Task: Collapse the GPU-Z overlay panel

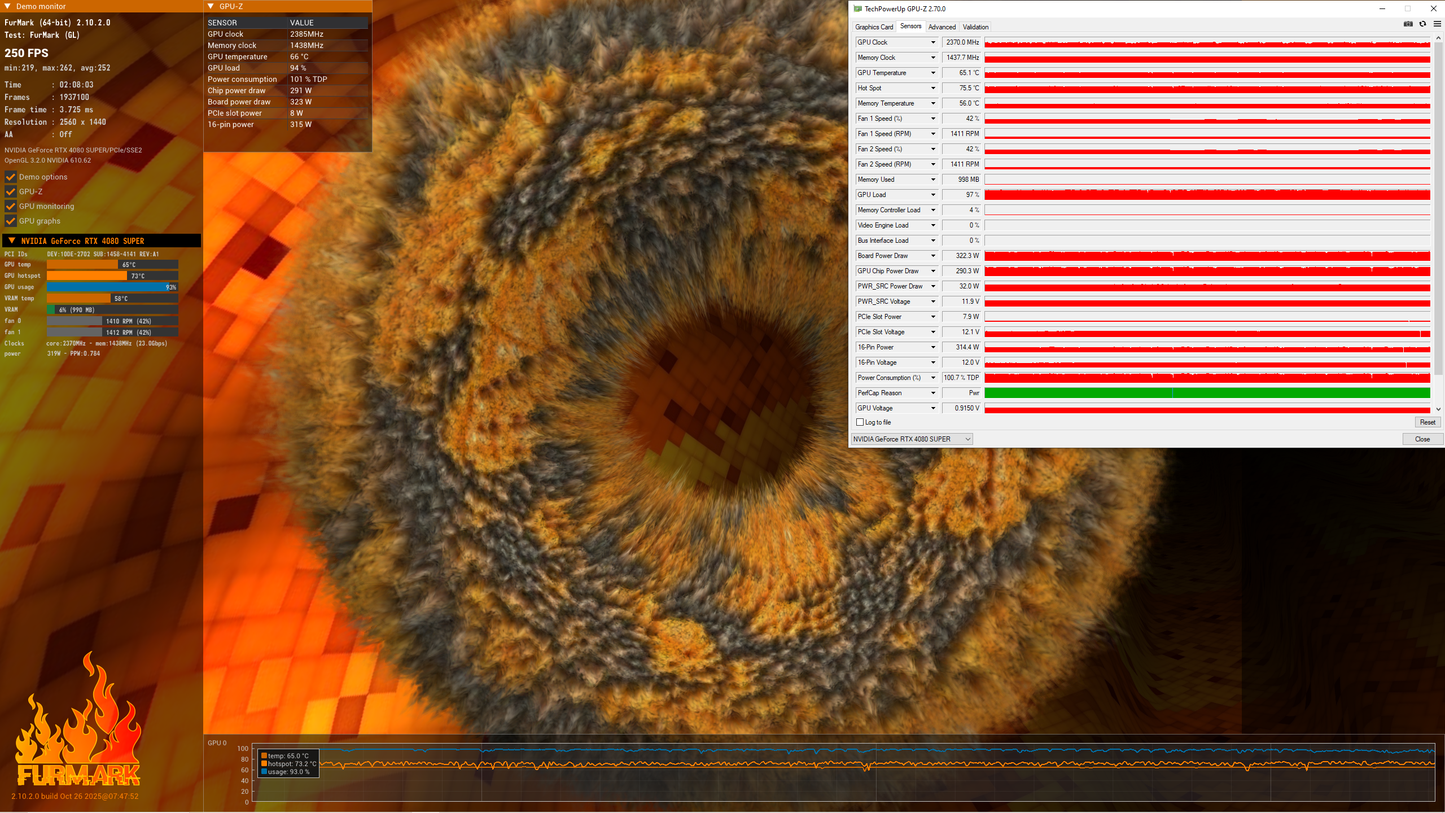Action: (x=211, y=6)
